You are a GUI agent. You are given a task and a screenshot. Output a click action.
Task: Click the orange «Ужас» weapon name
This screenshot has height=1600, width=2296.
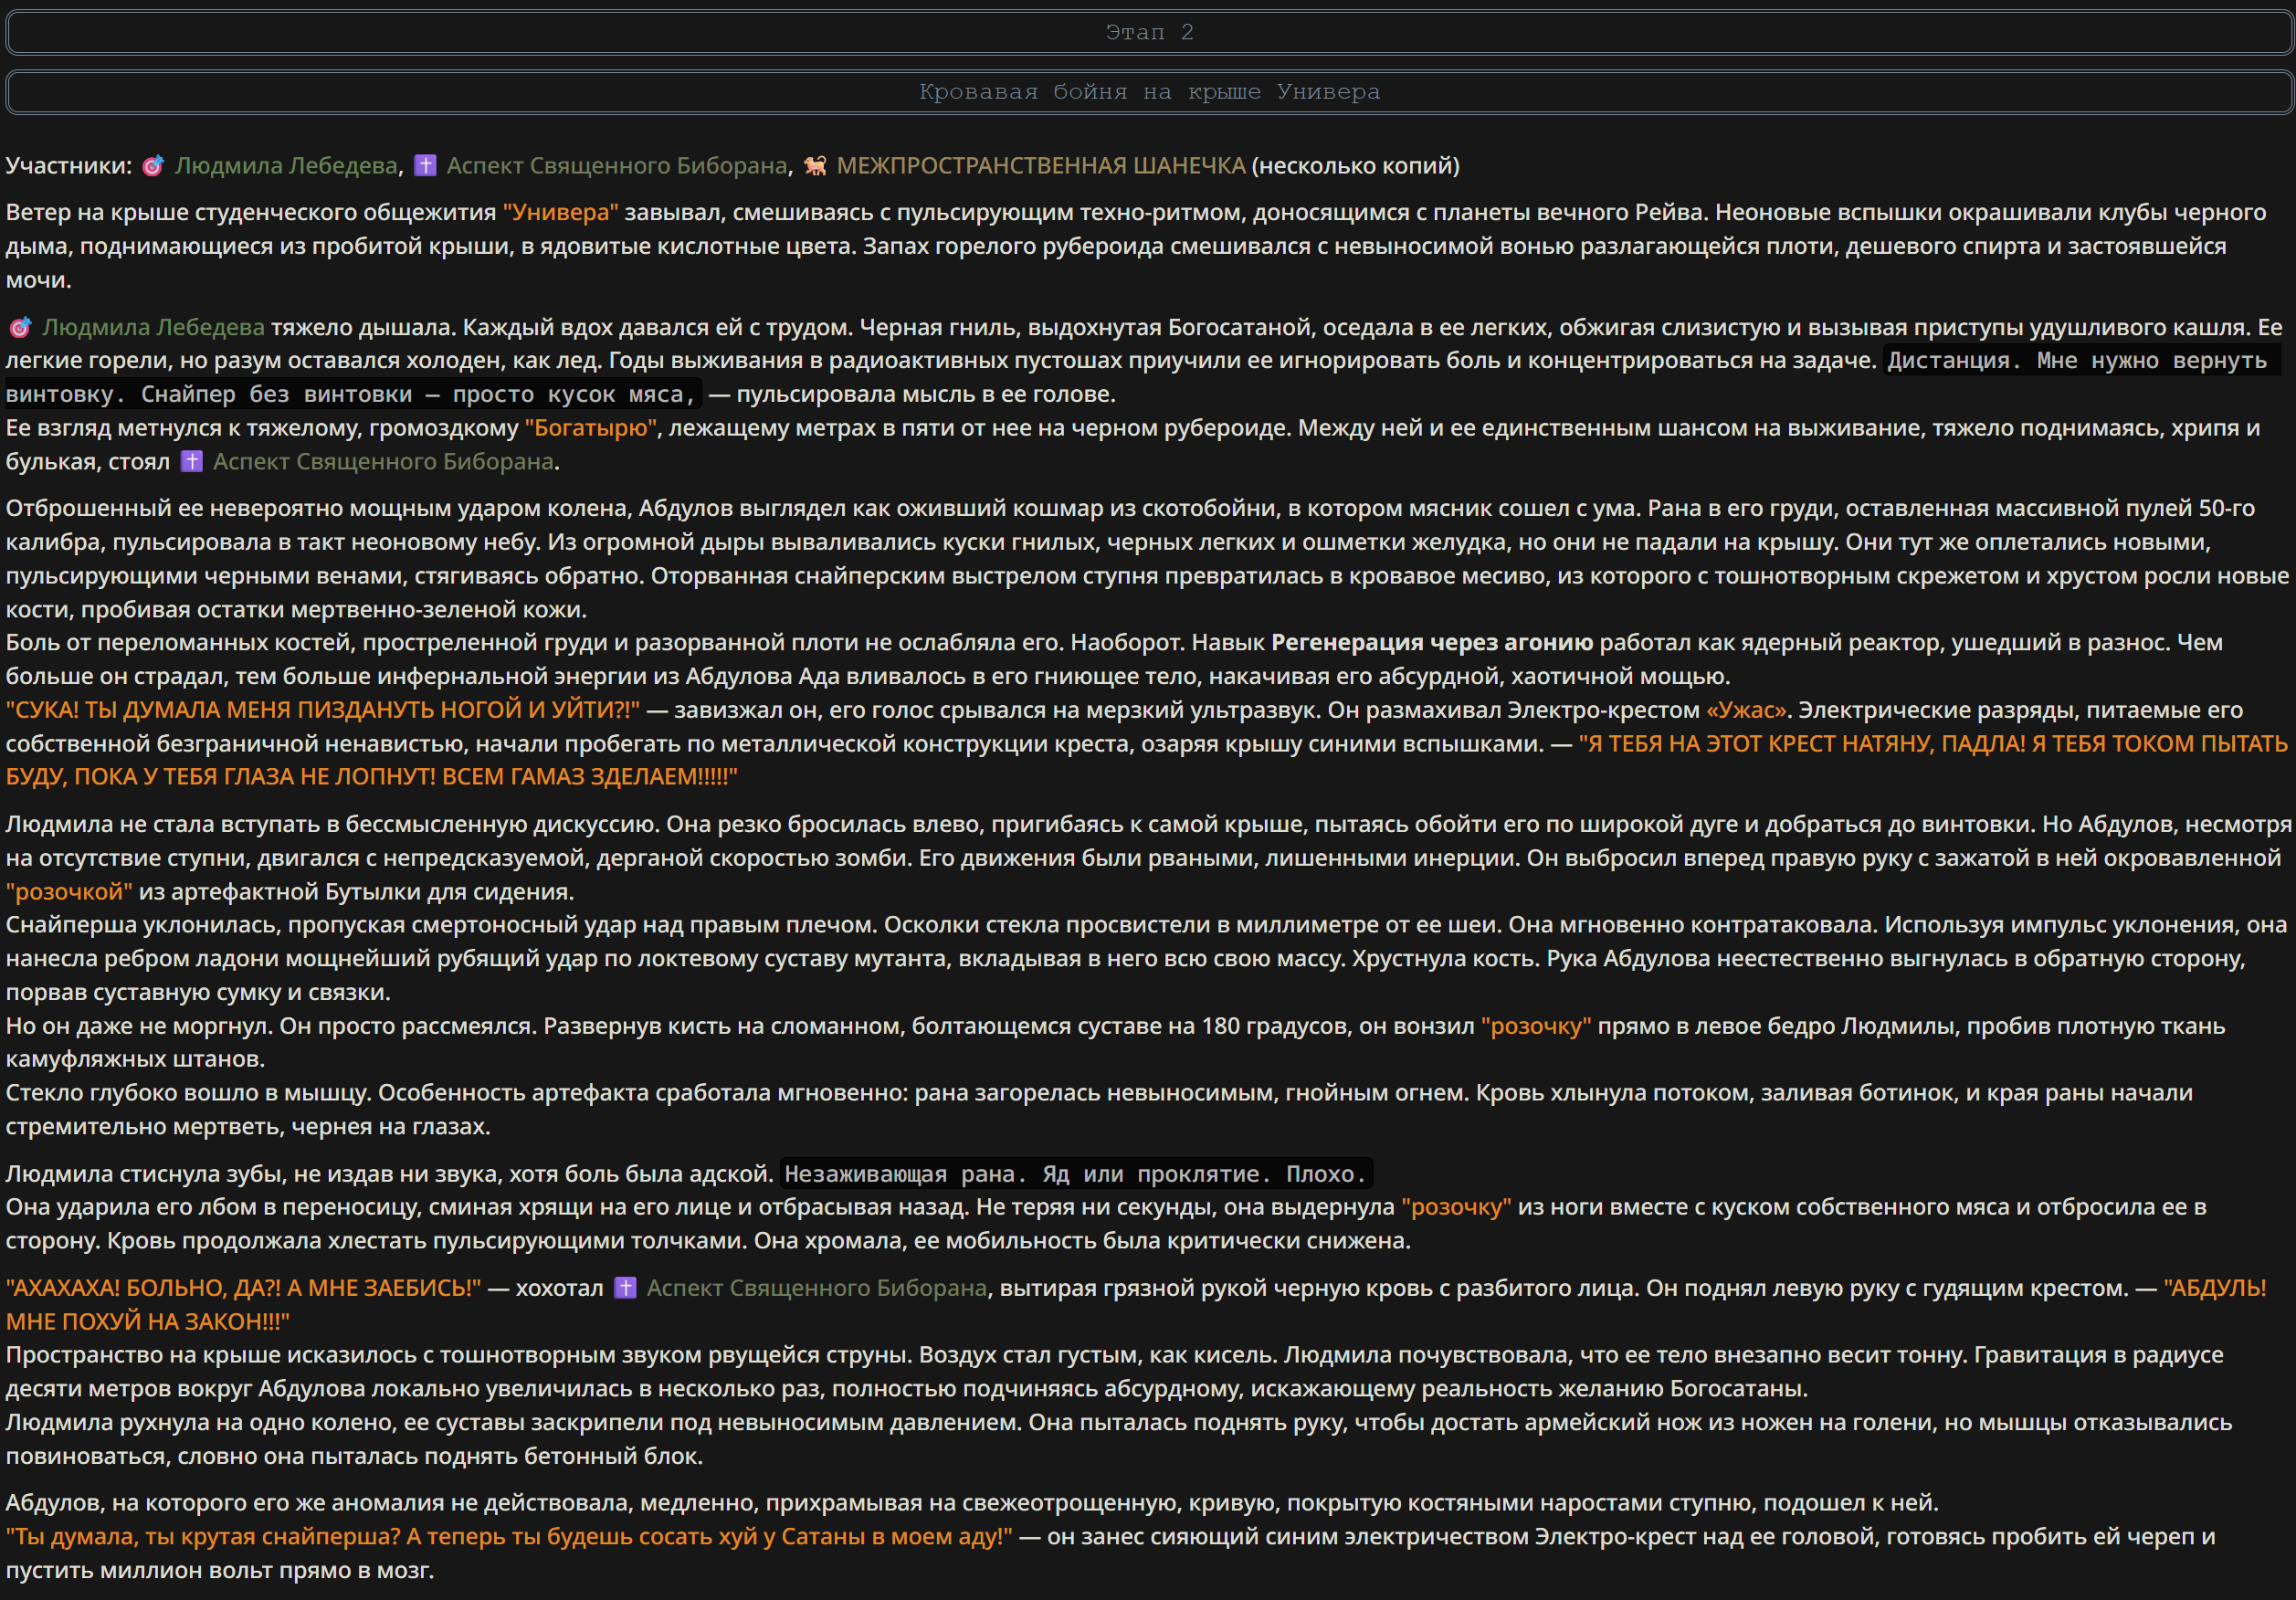pyautogui.click(x=1745, y=710)
